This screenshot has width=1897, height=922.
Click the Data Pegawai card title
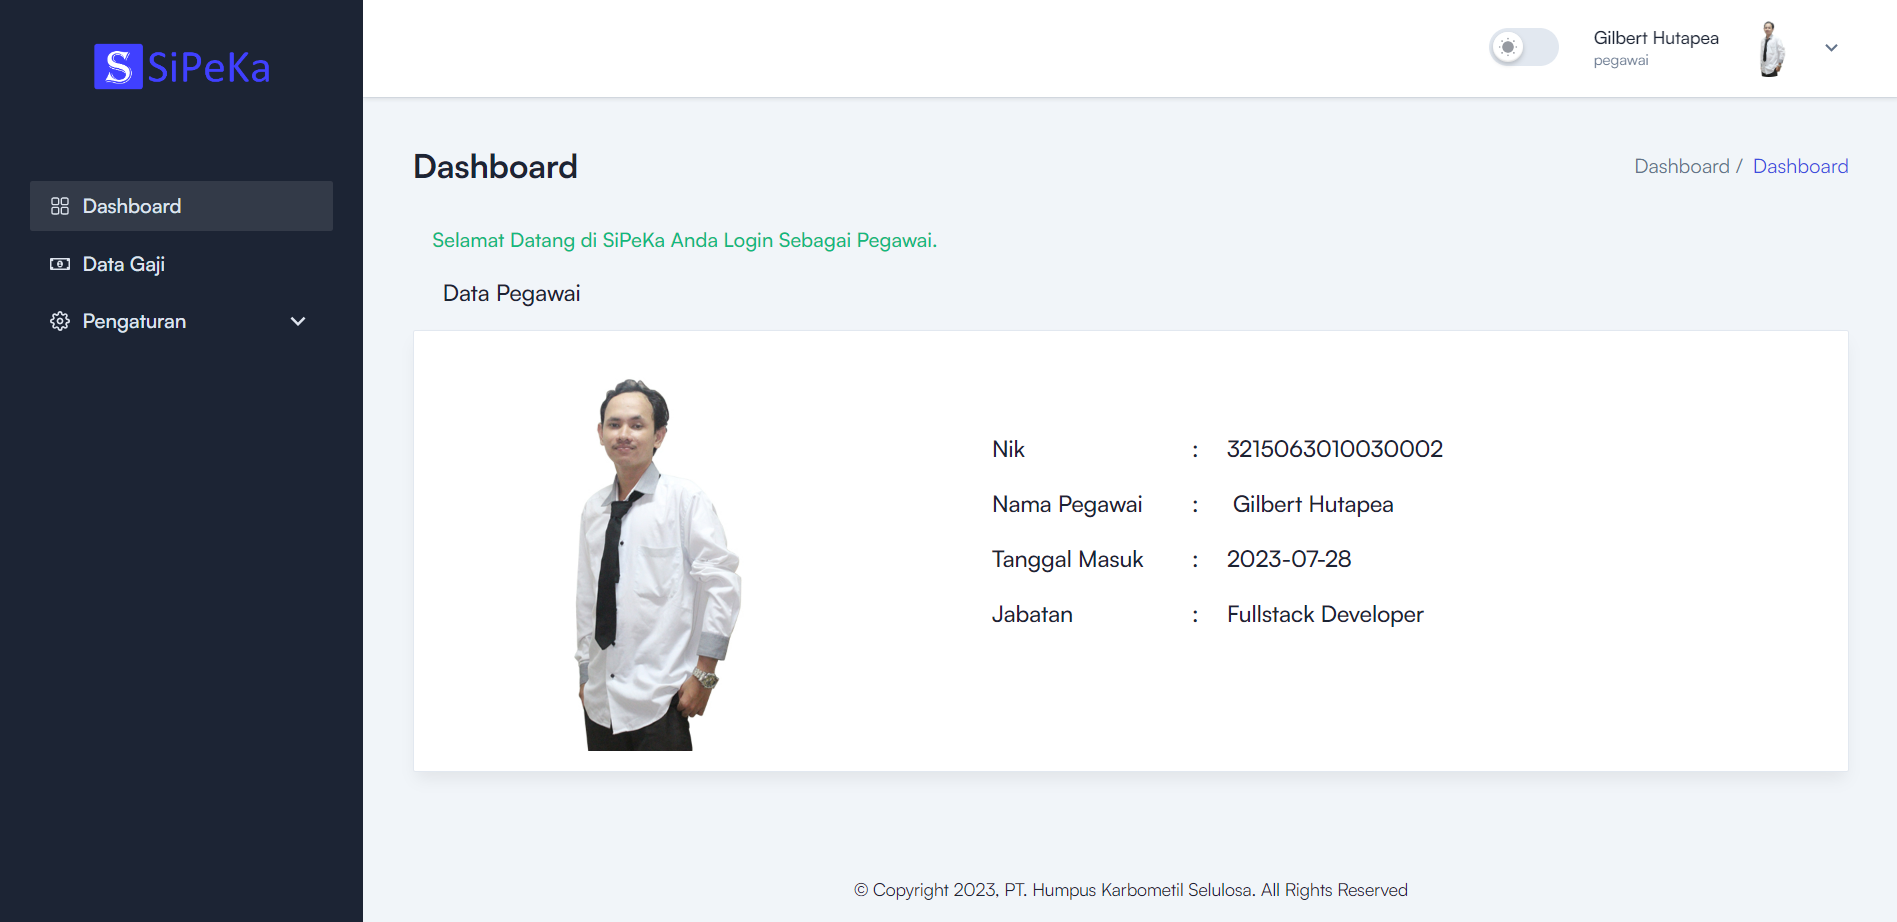tap(511, 293)
